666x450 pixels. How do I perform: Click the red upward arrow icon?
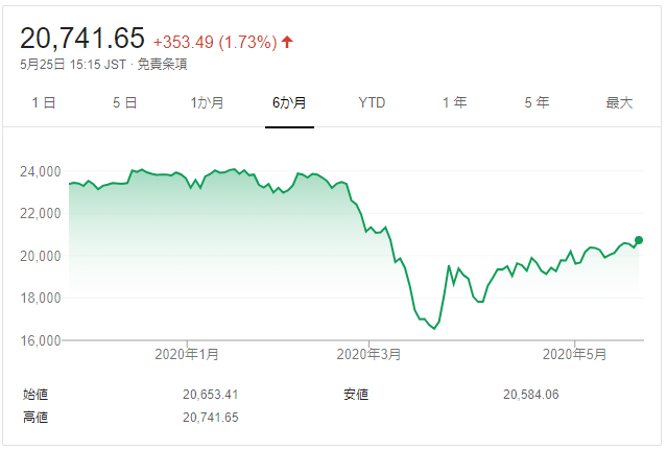pyautogui.click(x=288, y=42)
